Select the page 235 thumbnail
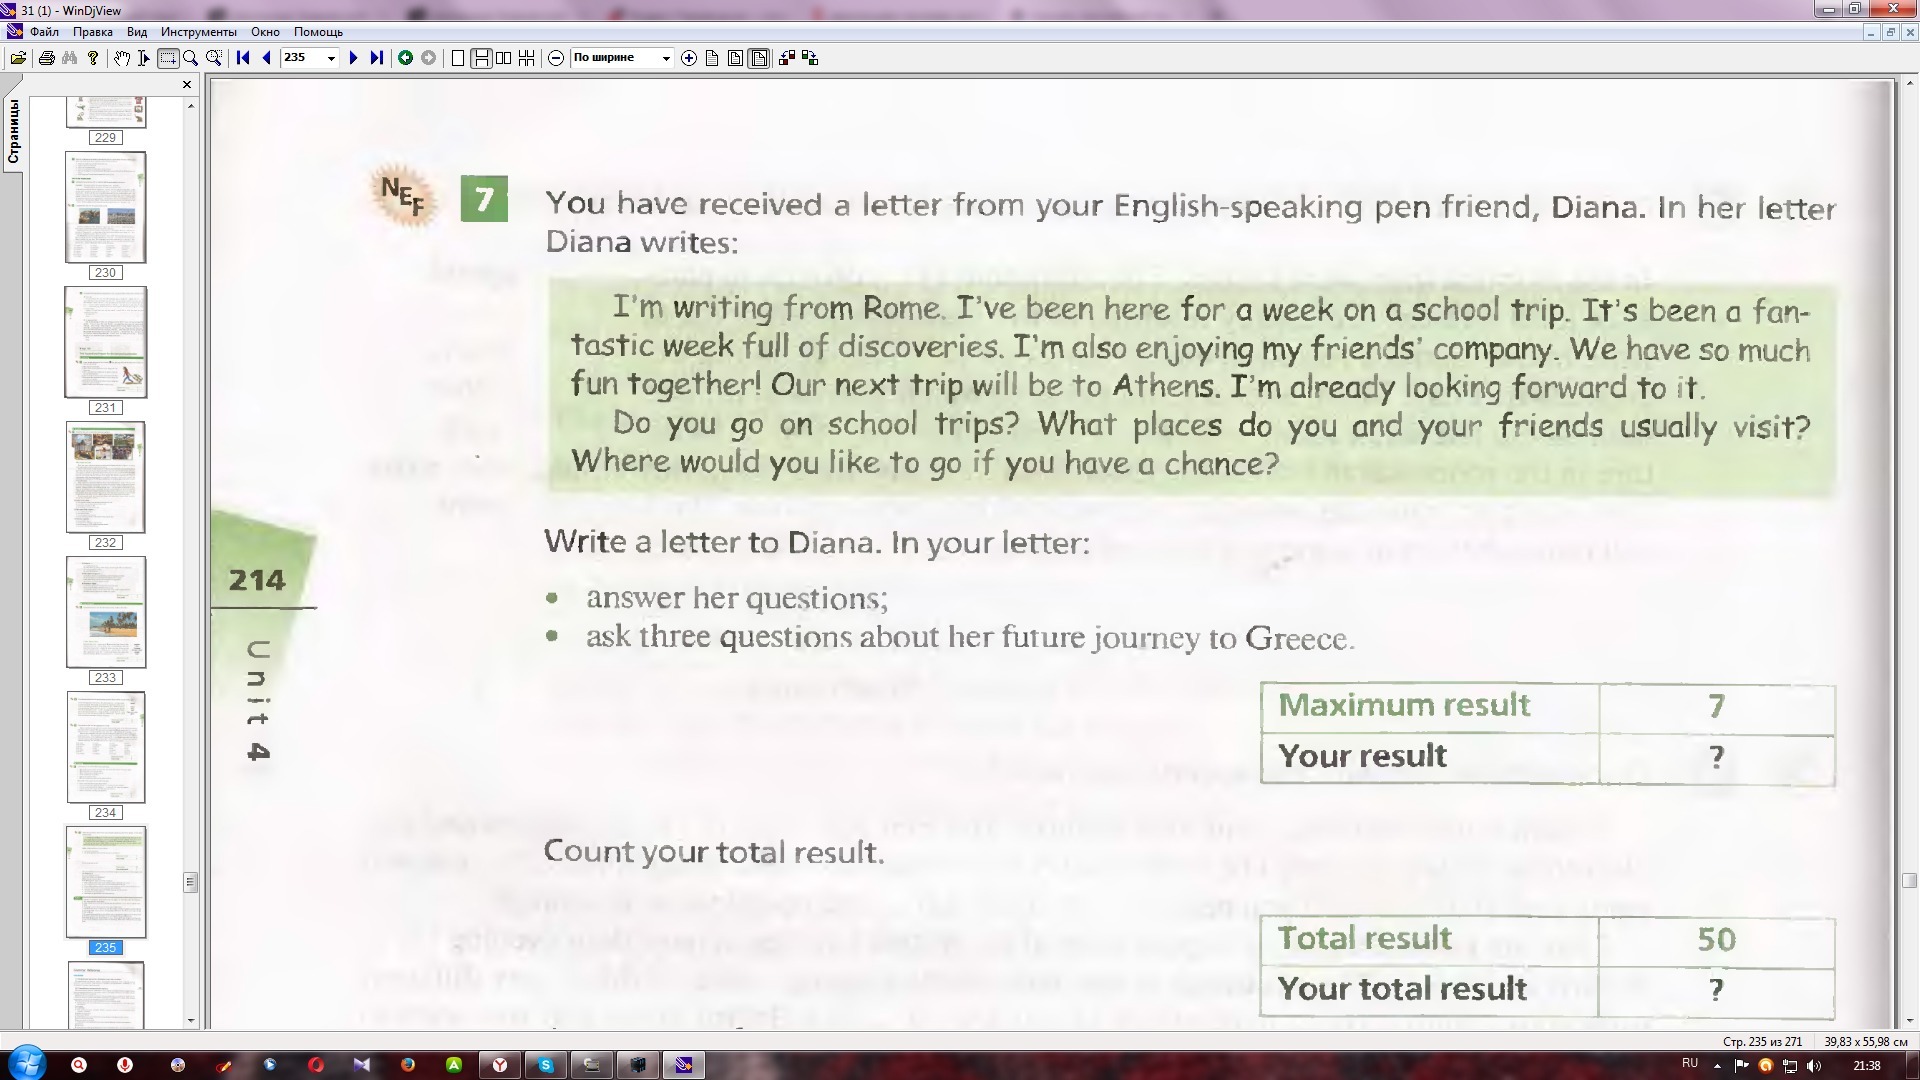Screen dimensions: 1920x1080 (x=106, y=882)
